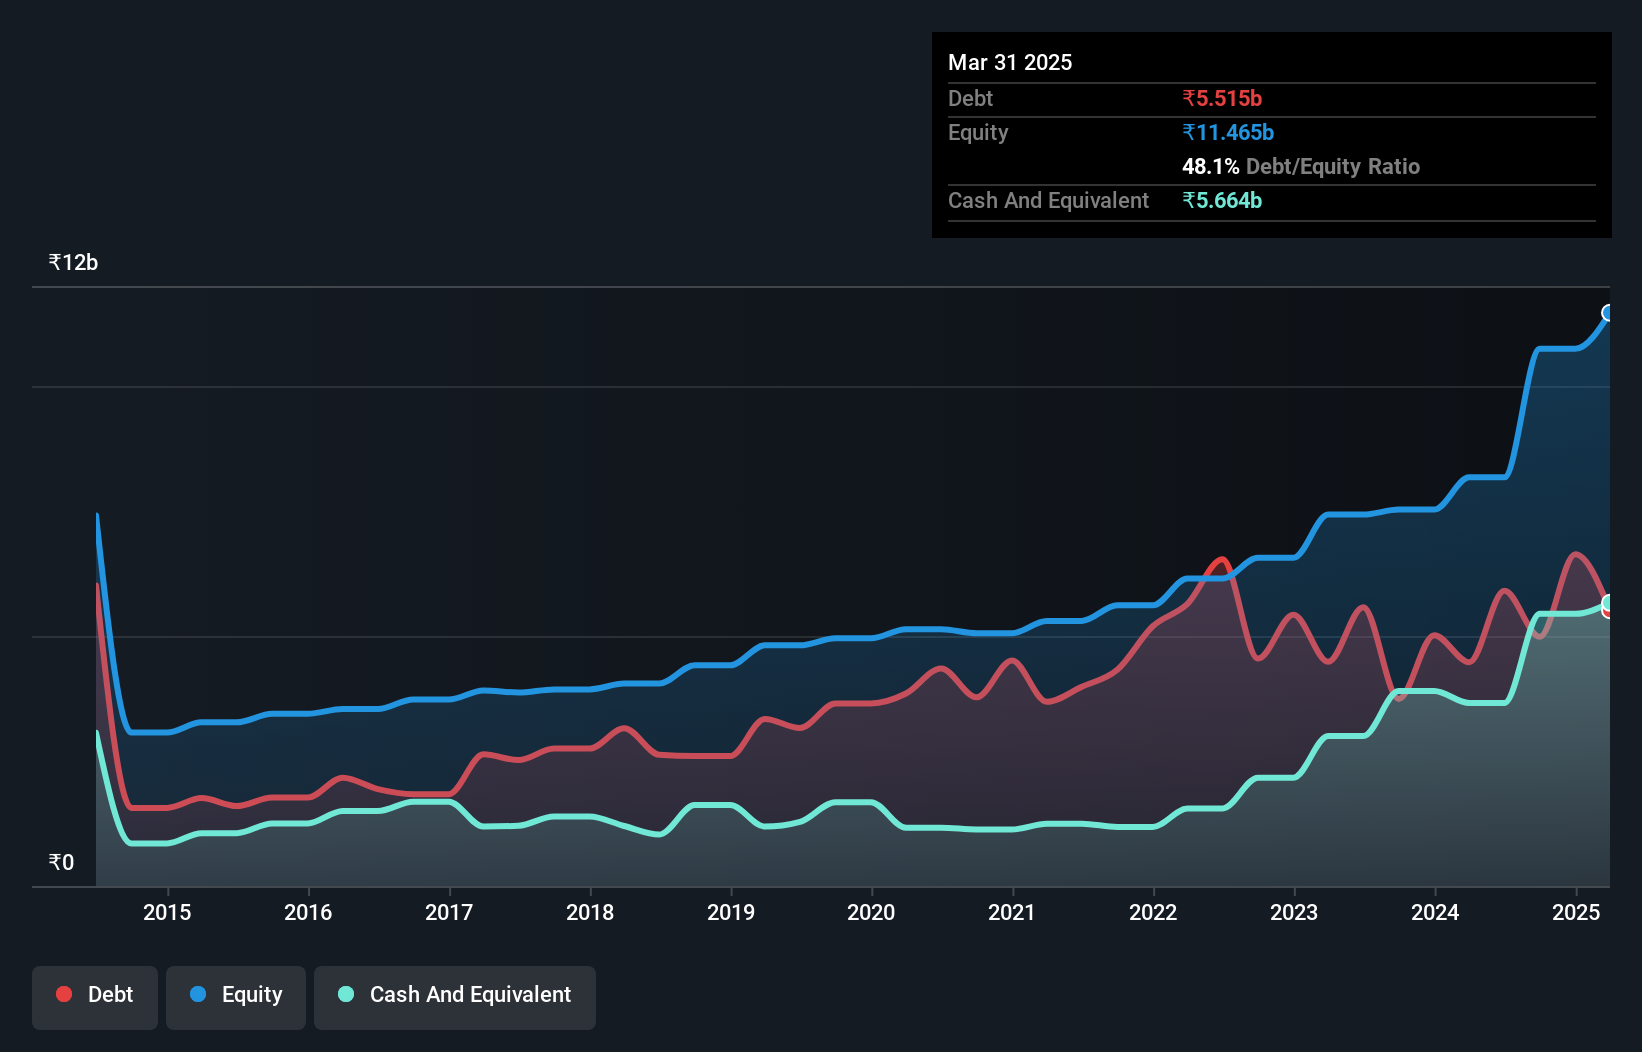Click the 2018 x-axis label
1642x1052 pixels.
point(590,912)
